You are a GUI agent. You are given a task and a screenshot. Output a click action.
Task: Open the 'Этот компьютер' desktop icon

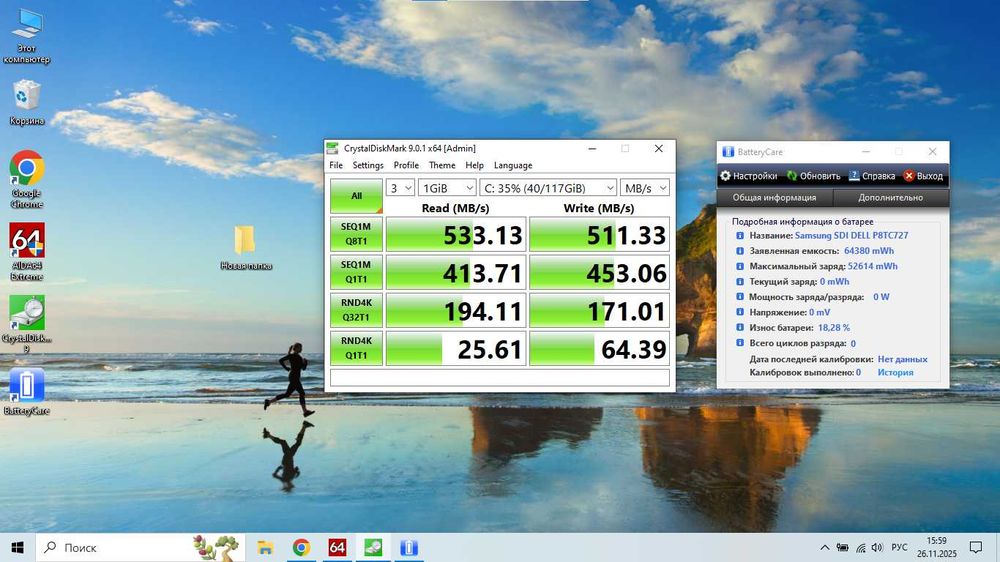pos(27,37)
